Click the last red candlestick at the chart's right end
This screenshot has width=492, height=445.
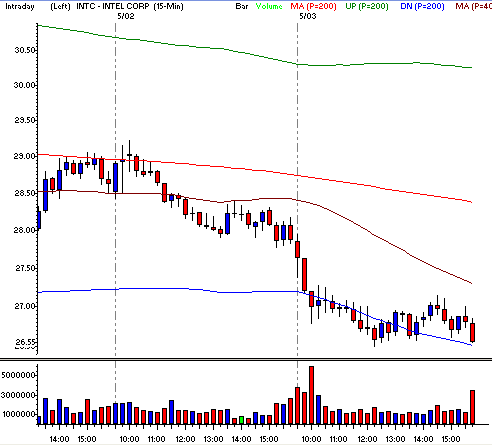point(472,332)
